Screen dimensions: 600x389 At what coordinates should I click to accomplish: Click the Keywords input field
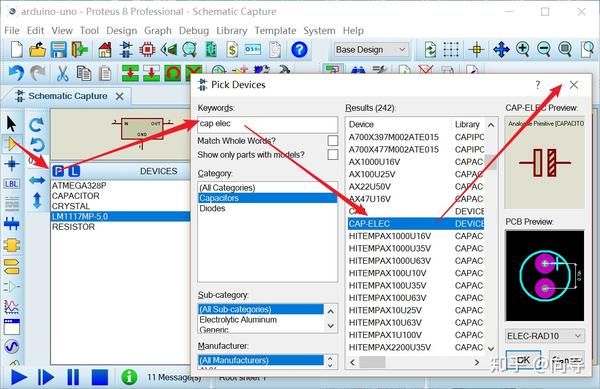[267, 124]
